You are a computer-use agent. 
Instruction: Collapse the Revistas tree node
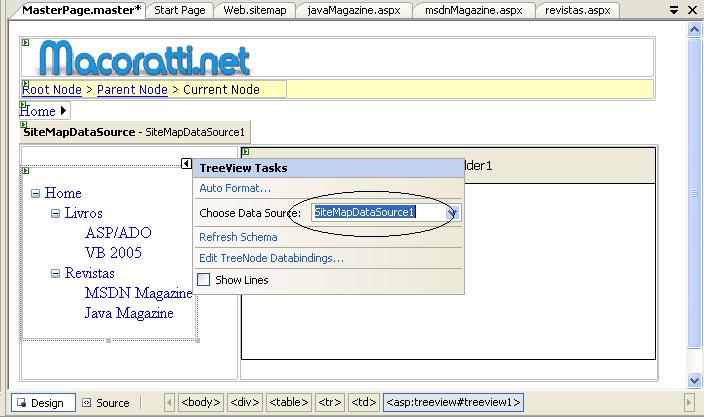[x=55, y=273]
